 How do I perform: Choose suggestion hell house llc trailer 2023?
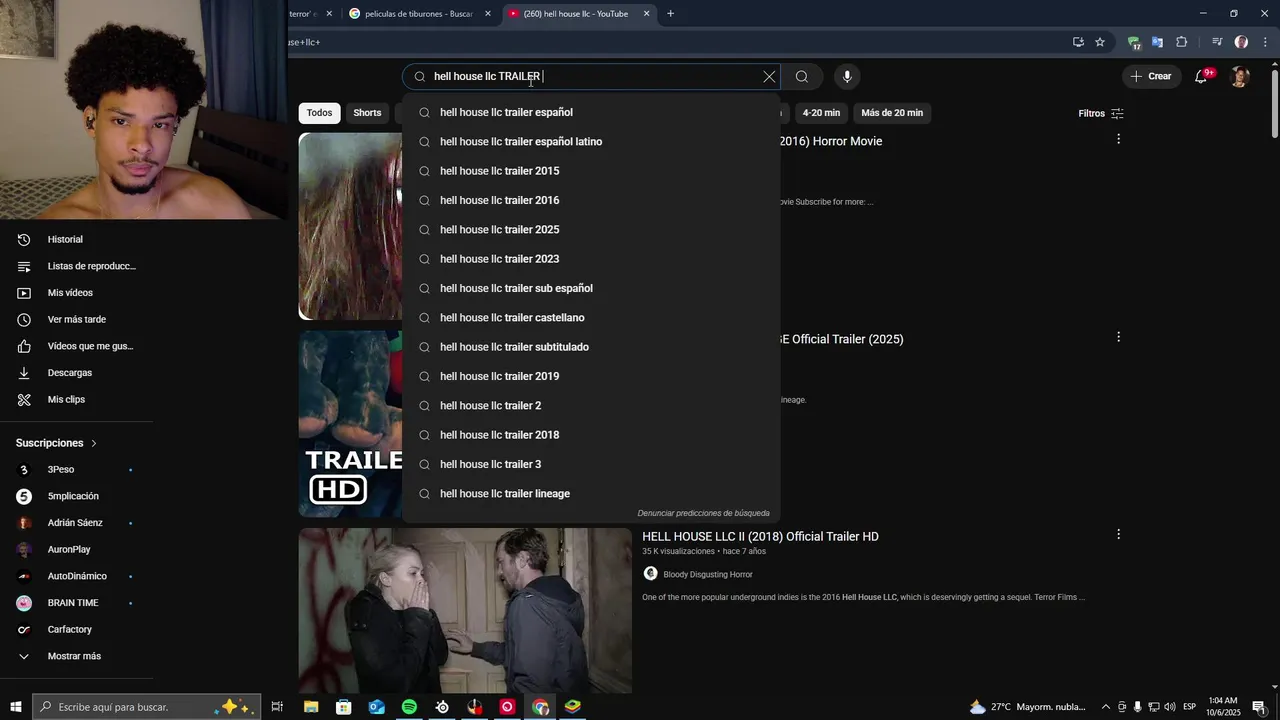[591, 259]
